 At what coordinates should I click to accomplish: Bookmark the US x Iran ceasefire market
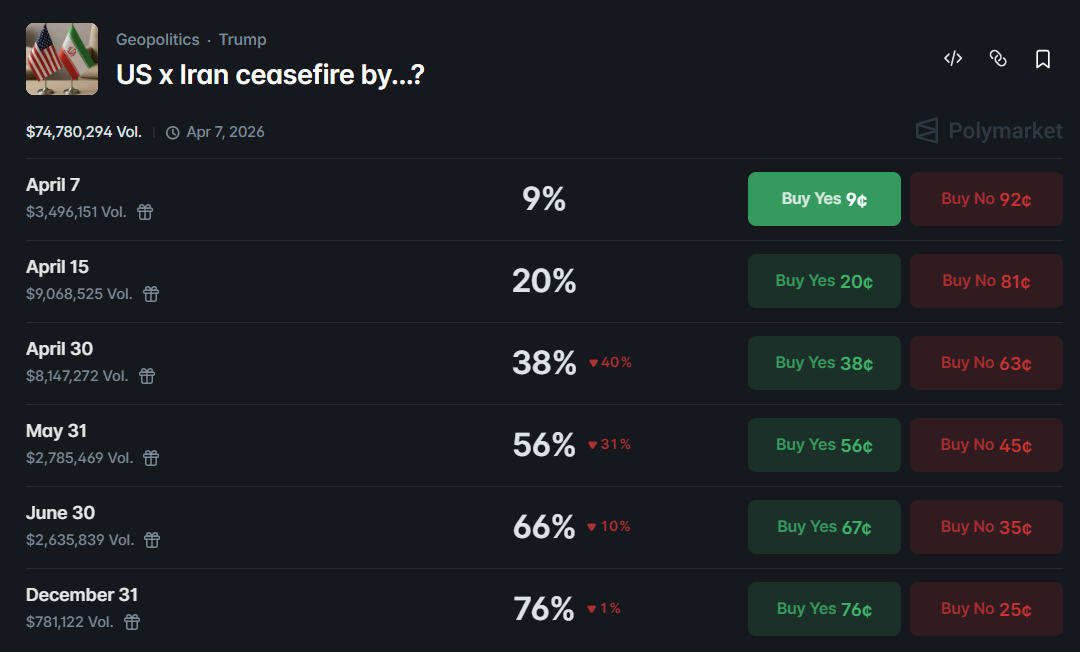[x=1043, y=58]
